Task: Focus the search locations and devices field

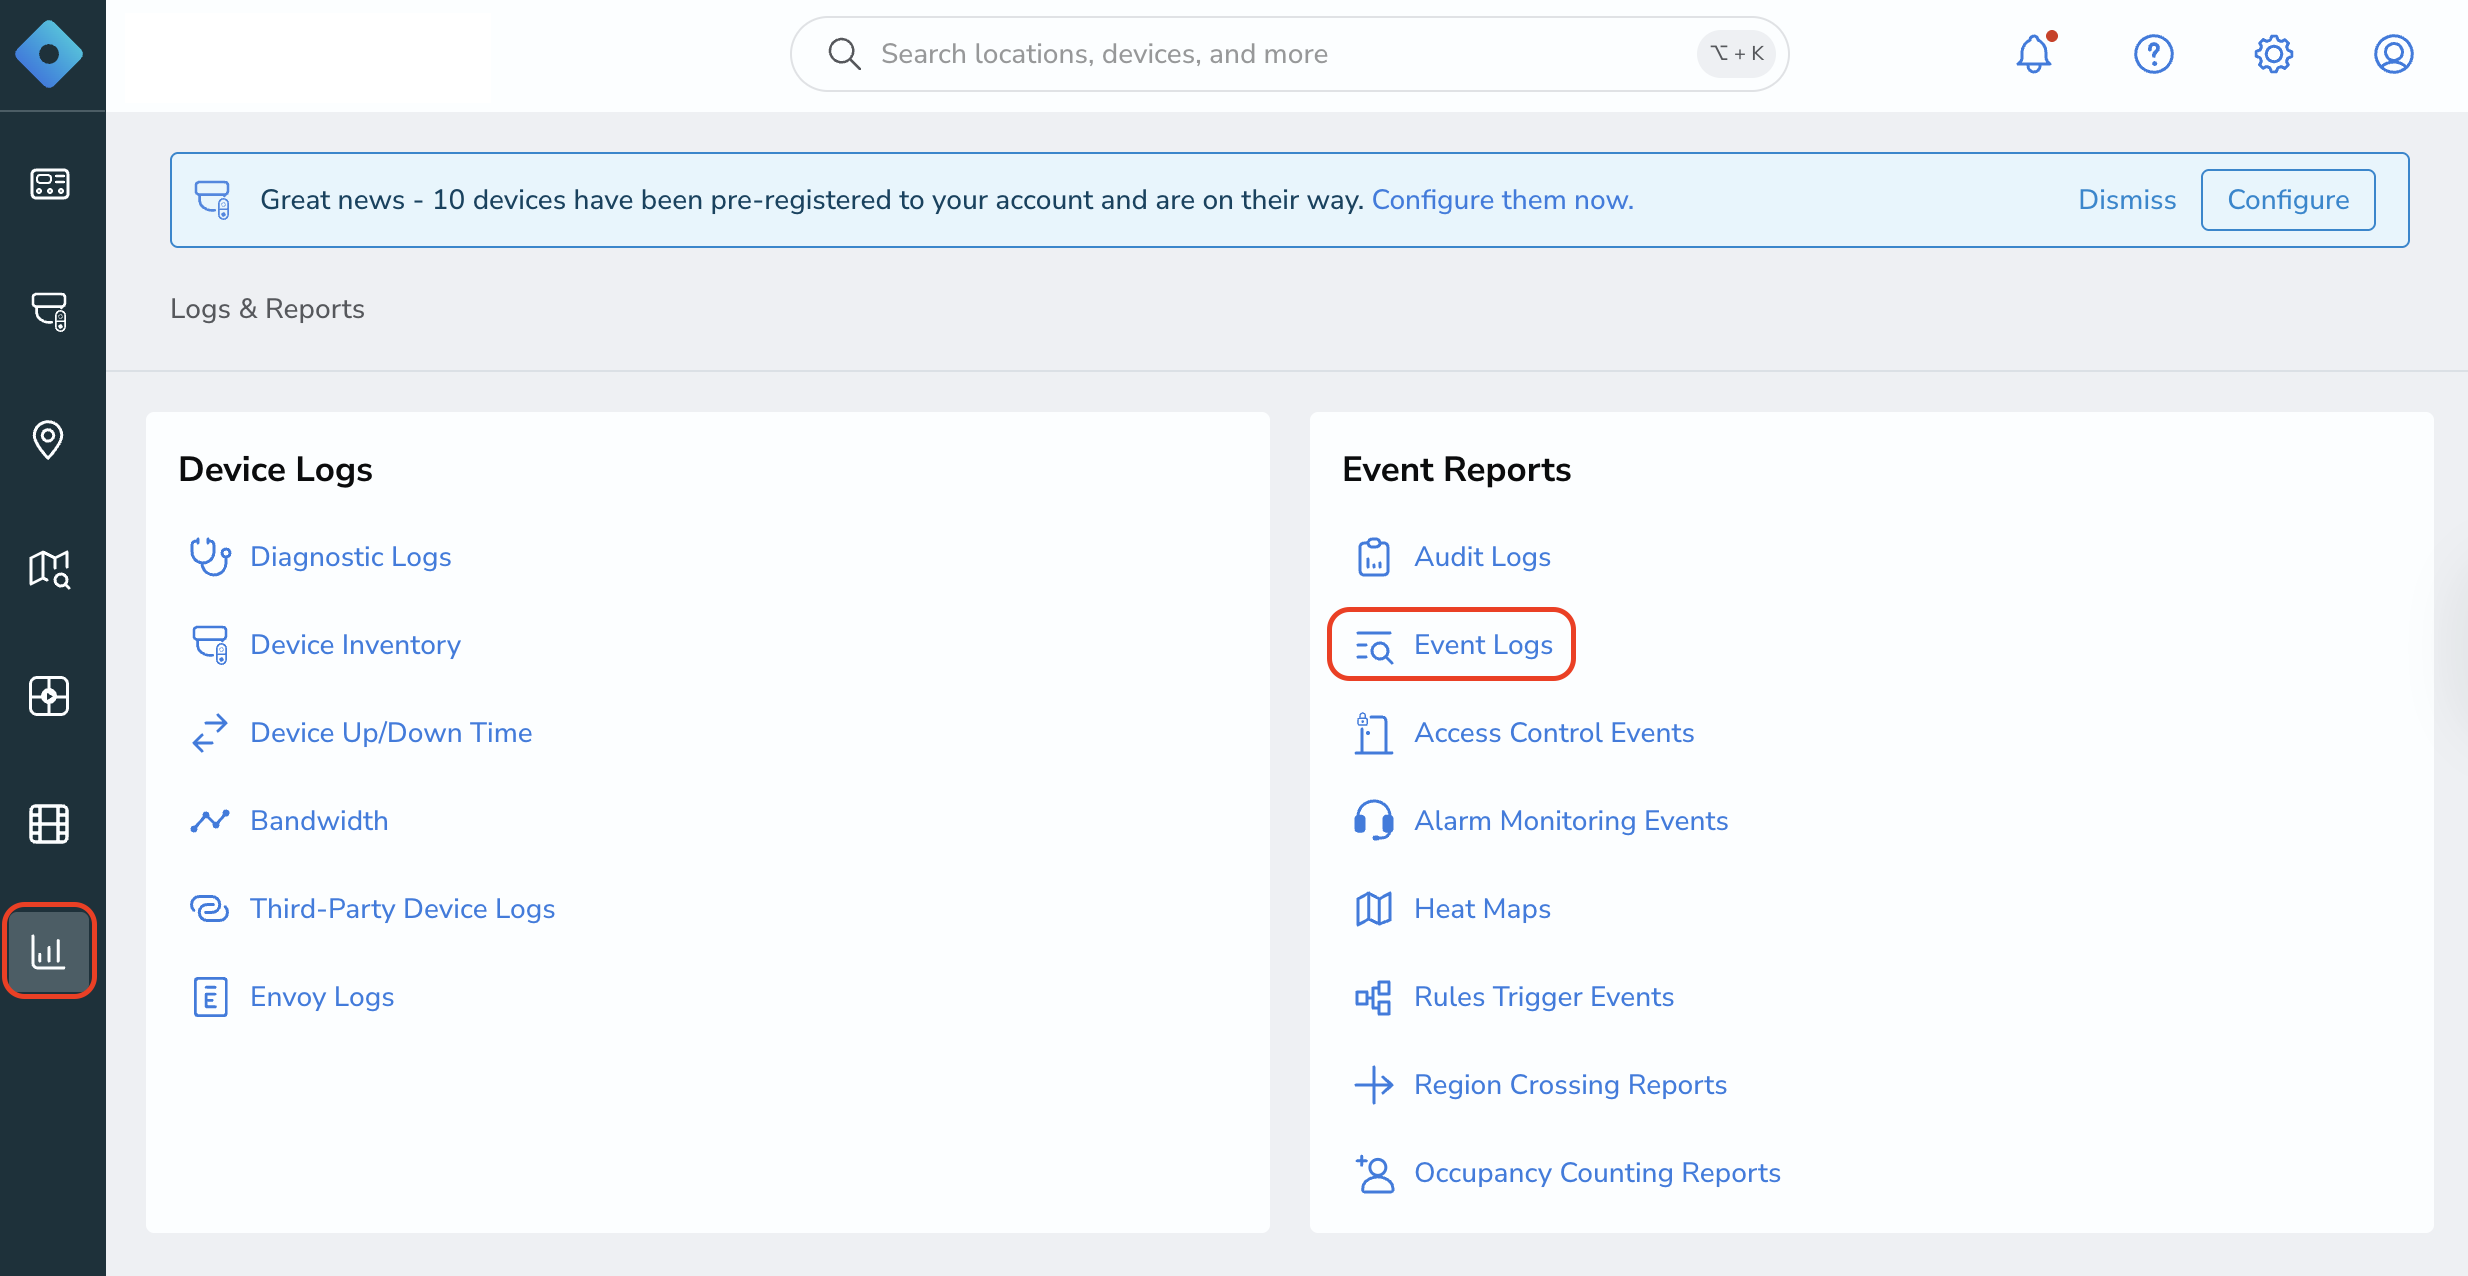Action: point(1290,54)
